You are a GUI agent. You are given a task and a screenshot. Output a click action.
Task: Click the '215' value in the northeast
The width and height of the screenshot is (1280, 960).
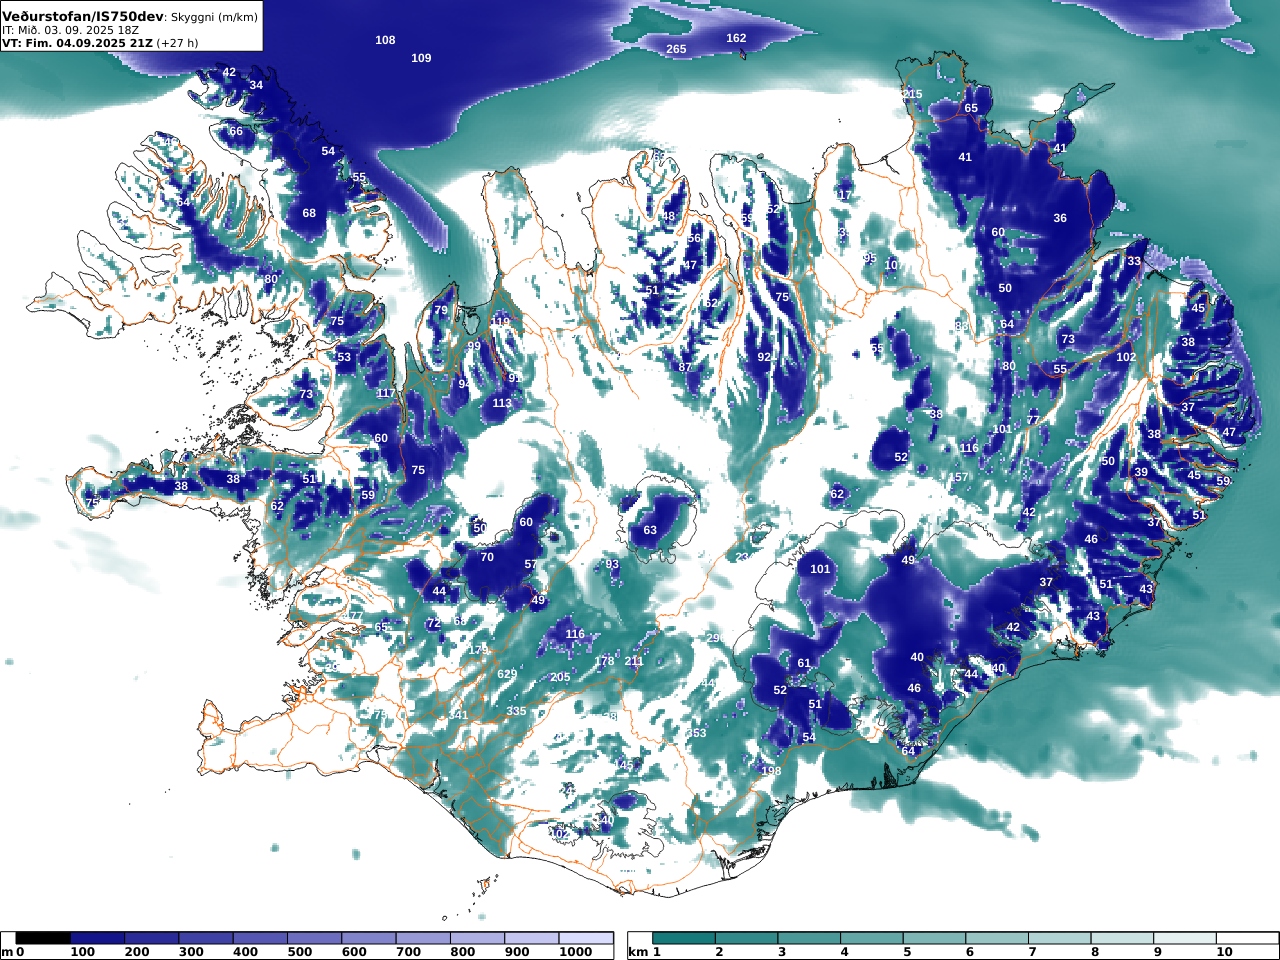[912, 94]
